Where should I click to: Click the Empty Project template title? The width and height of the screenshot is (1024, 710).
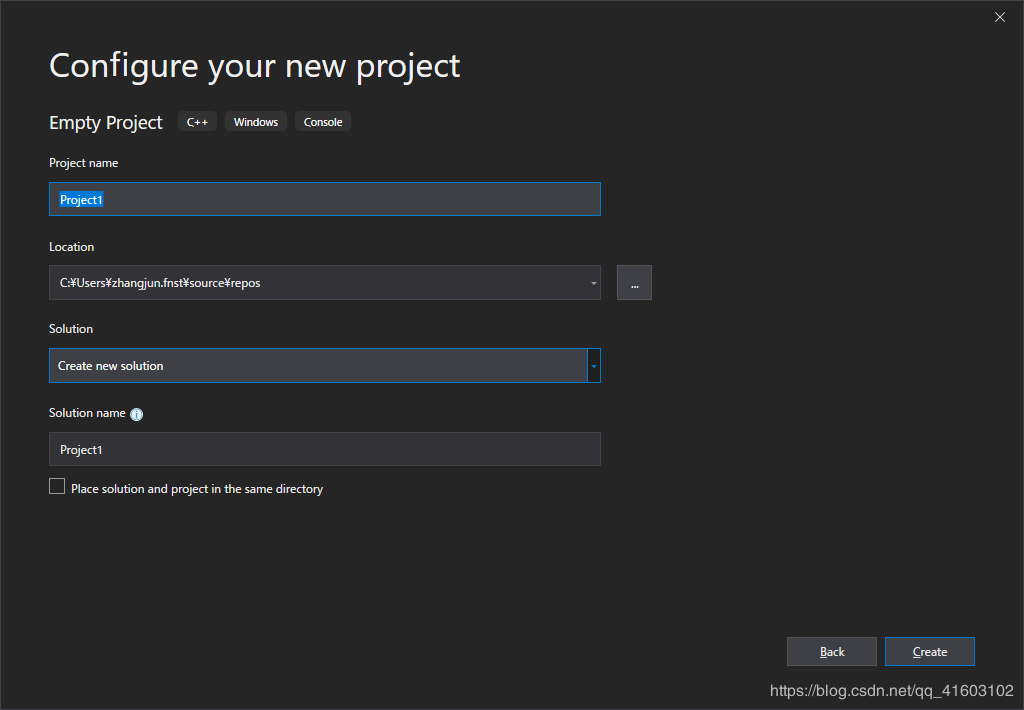tap(106, 123)
